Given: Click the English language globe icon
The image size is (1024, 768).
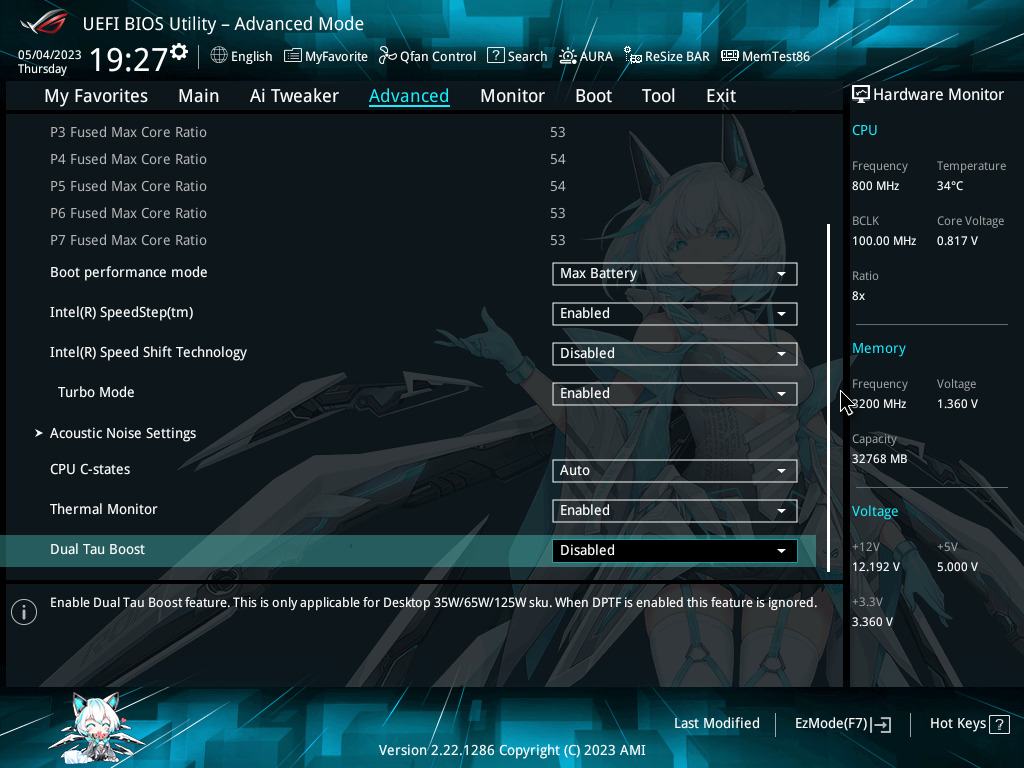Looking at the screenshot, I should coord(219,56).
